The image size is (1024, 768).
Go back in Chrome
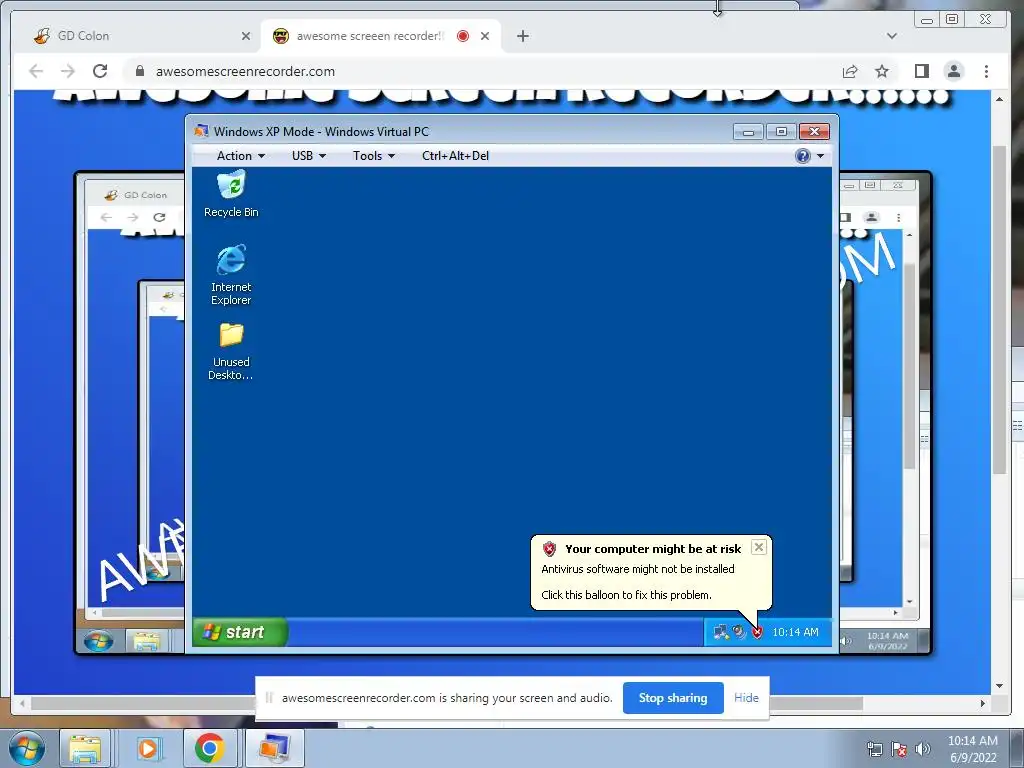tap(36, 71)
